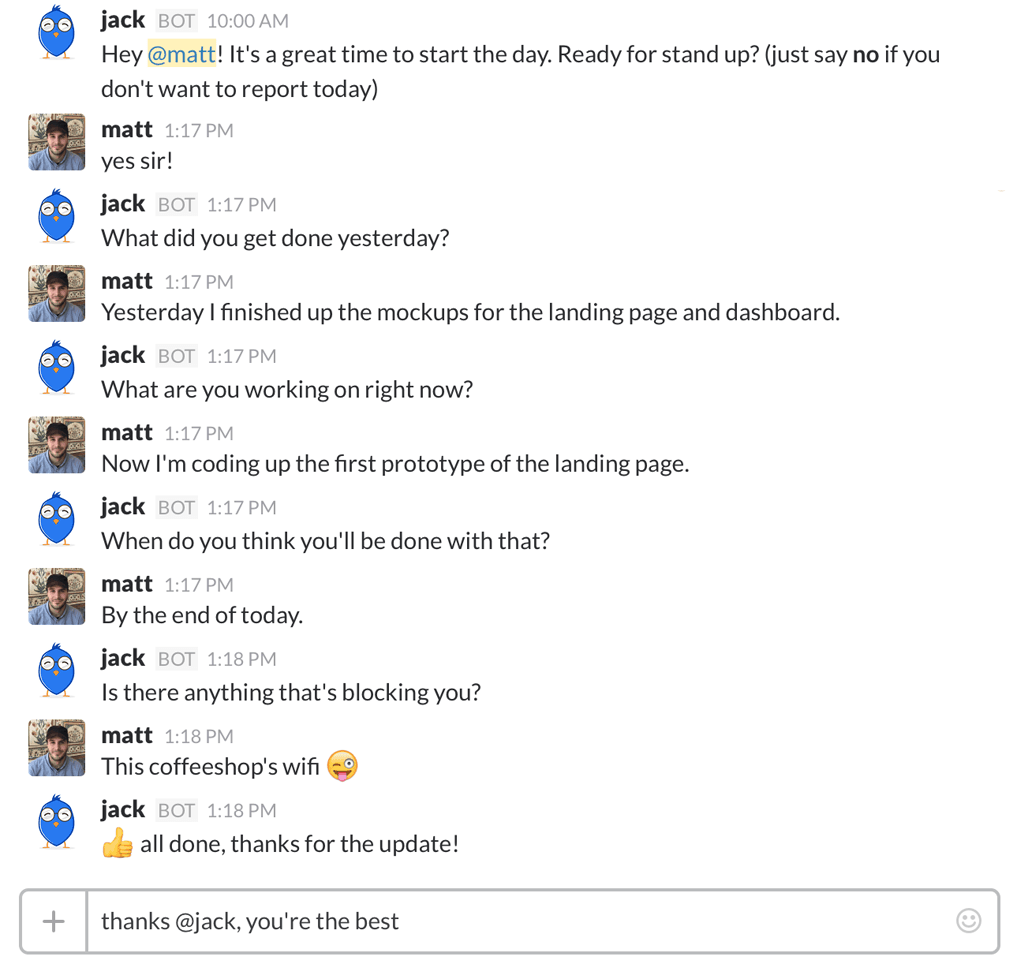Click jack's avatar beside 'What did you get done'
The width and height of the screenshot is (1032, 959).
point(57,217)
